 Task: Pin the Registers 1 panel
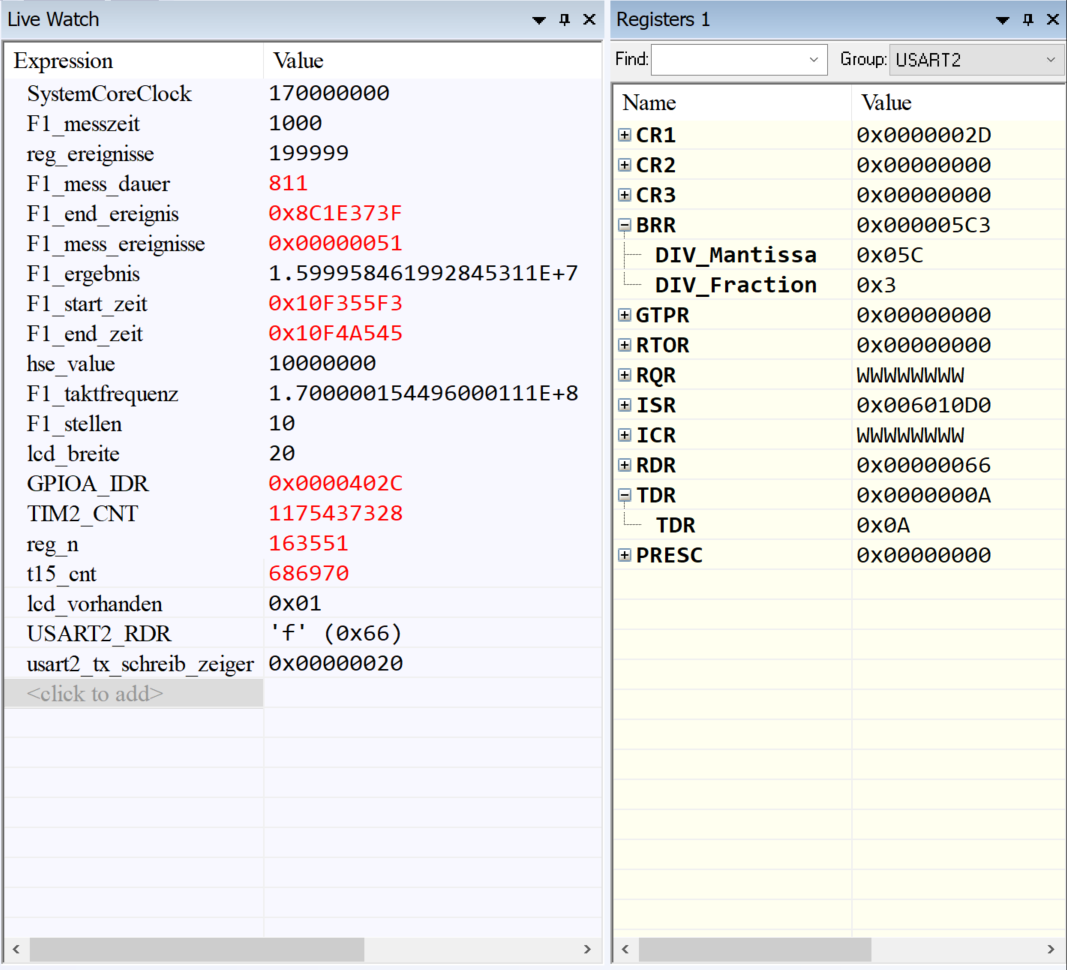[x=1028, y=20]
